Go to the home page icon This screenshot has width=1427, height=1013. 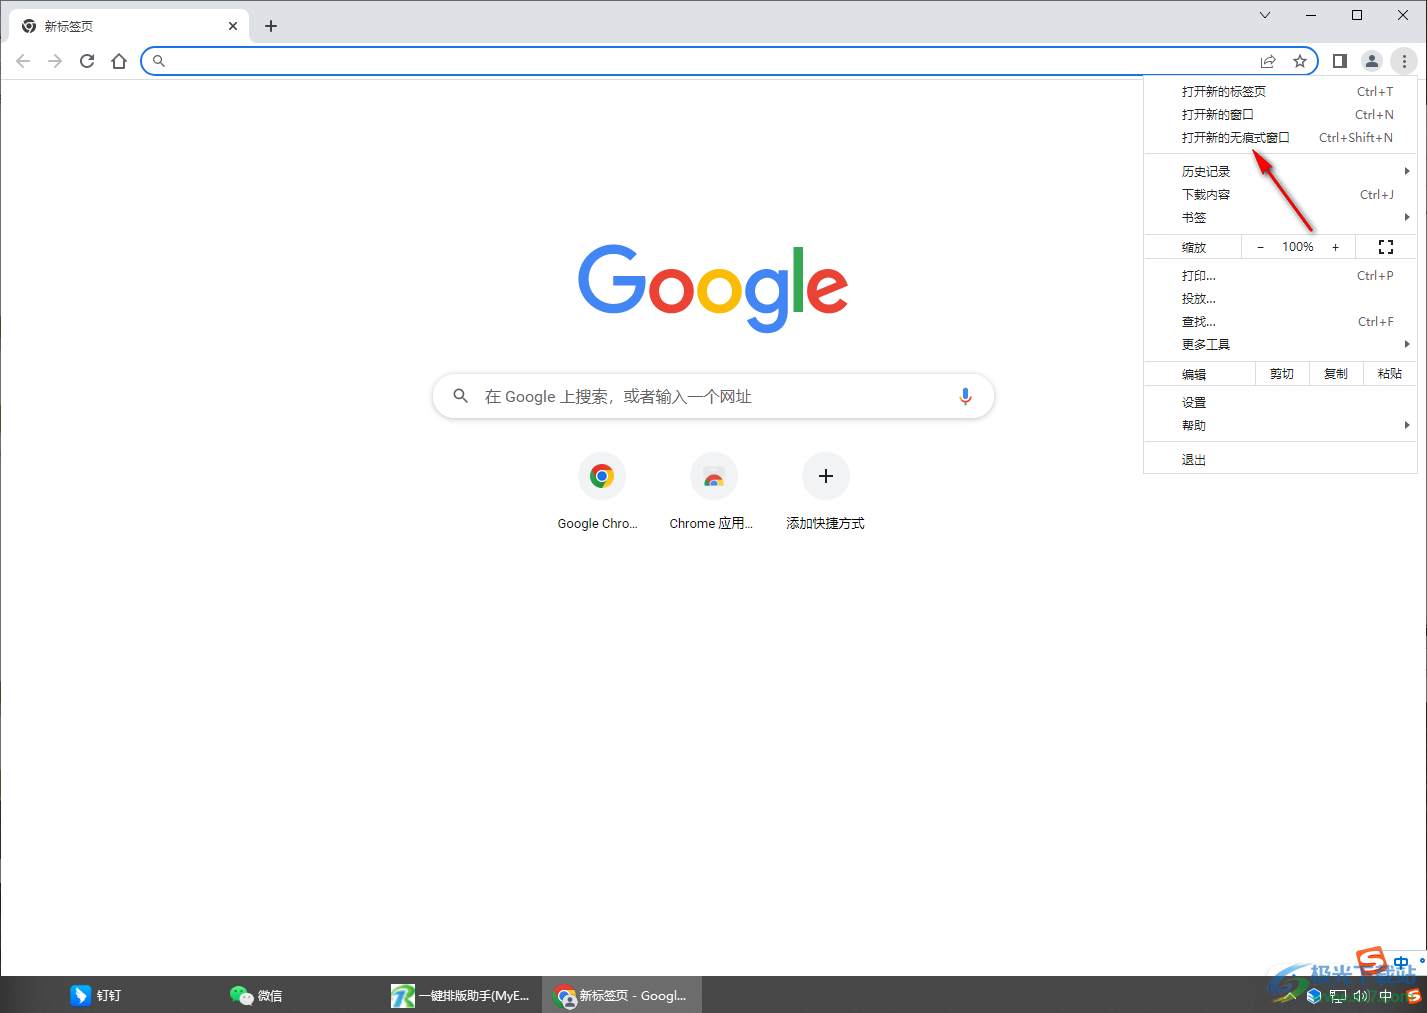click(119, 61)
